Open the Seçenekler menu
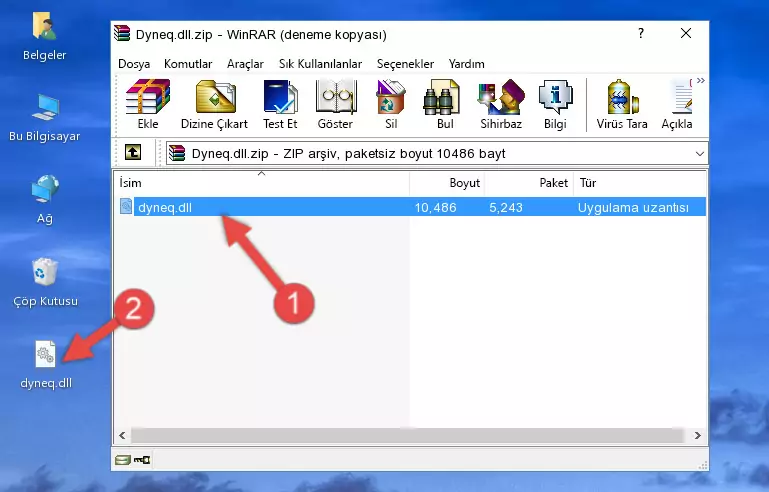The height and width of the screenshot is (492, 769). tap(405, 64)
